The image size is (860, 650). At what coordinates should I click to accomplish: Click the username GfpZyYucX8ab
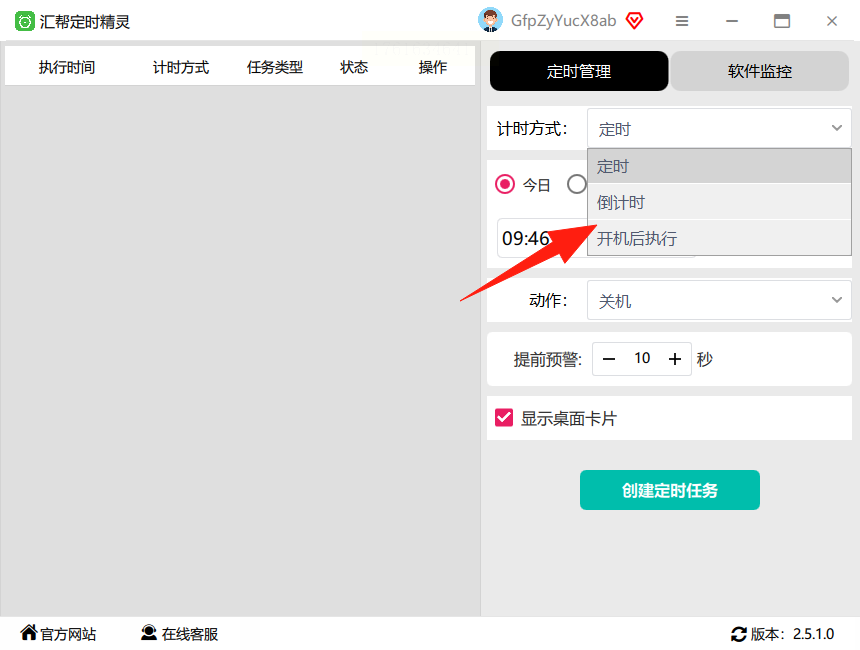pos(563,21)
